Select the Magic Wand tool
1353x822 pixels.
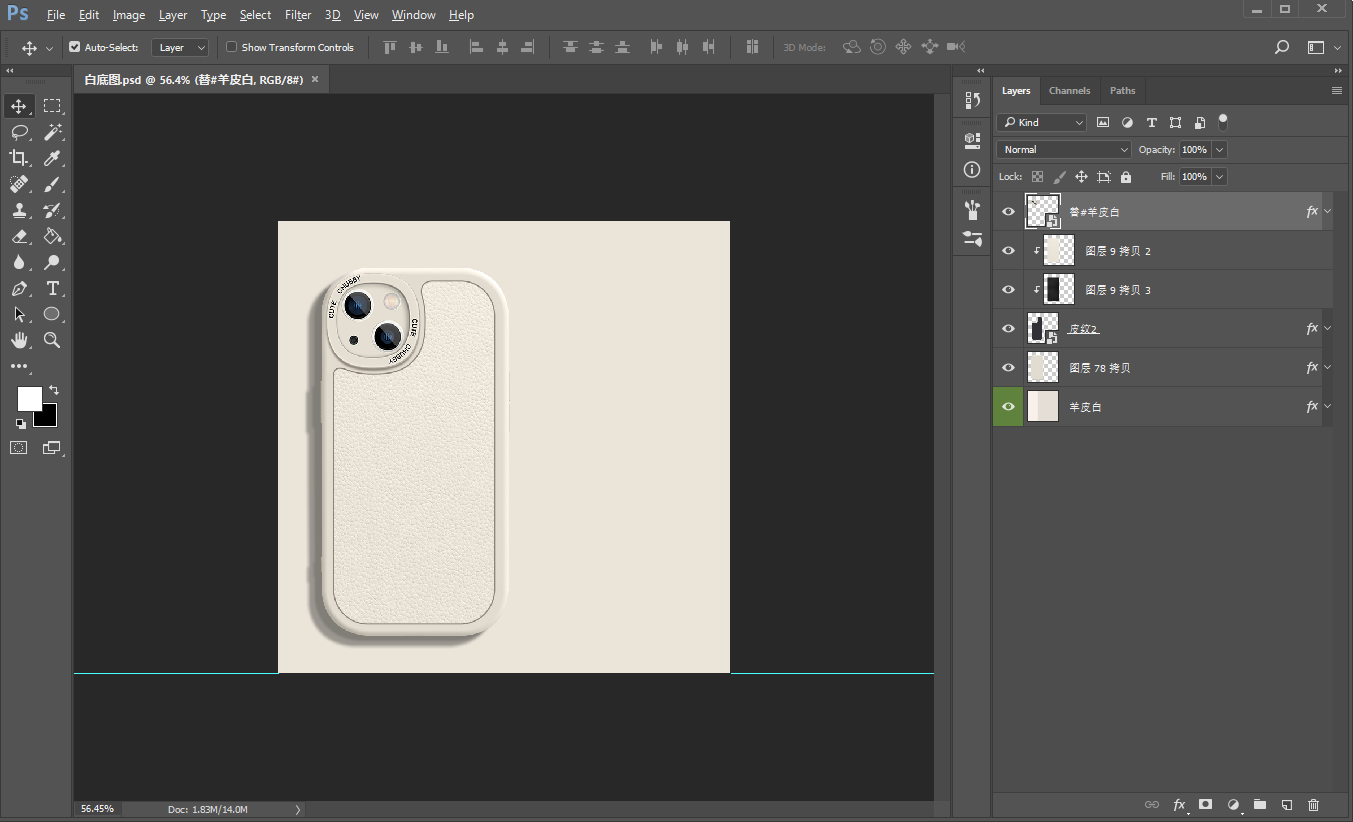[52, 132]
